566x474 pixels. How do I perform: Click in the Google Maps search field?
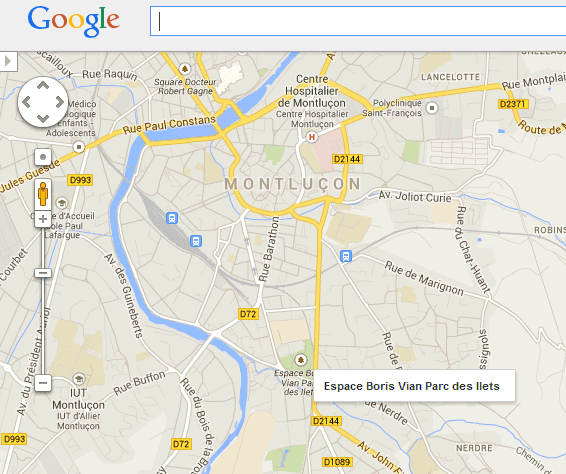pyautogui.click(x=358, y=21)
